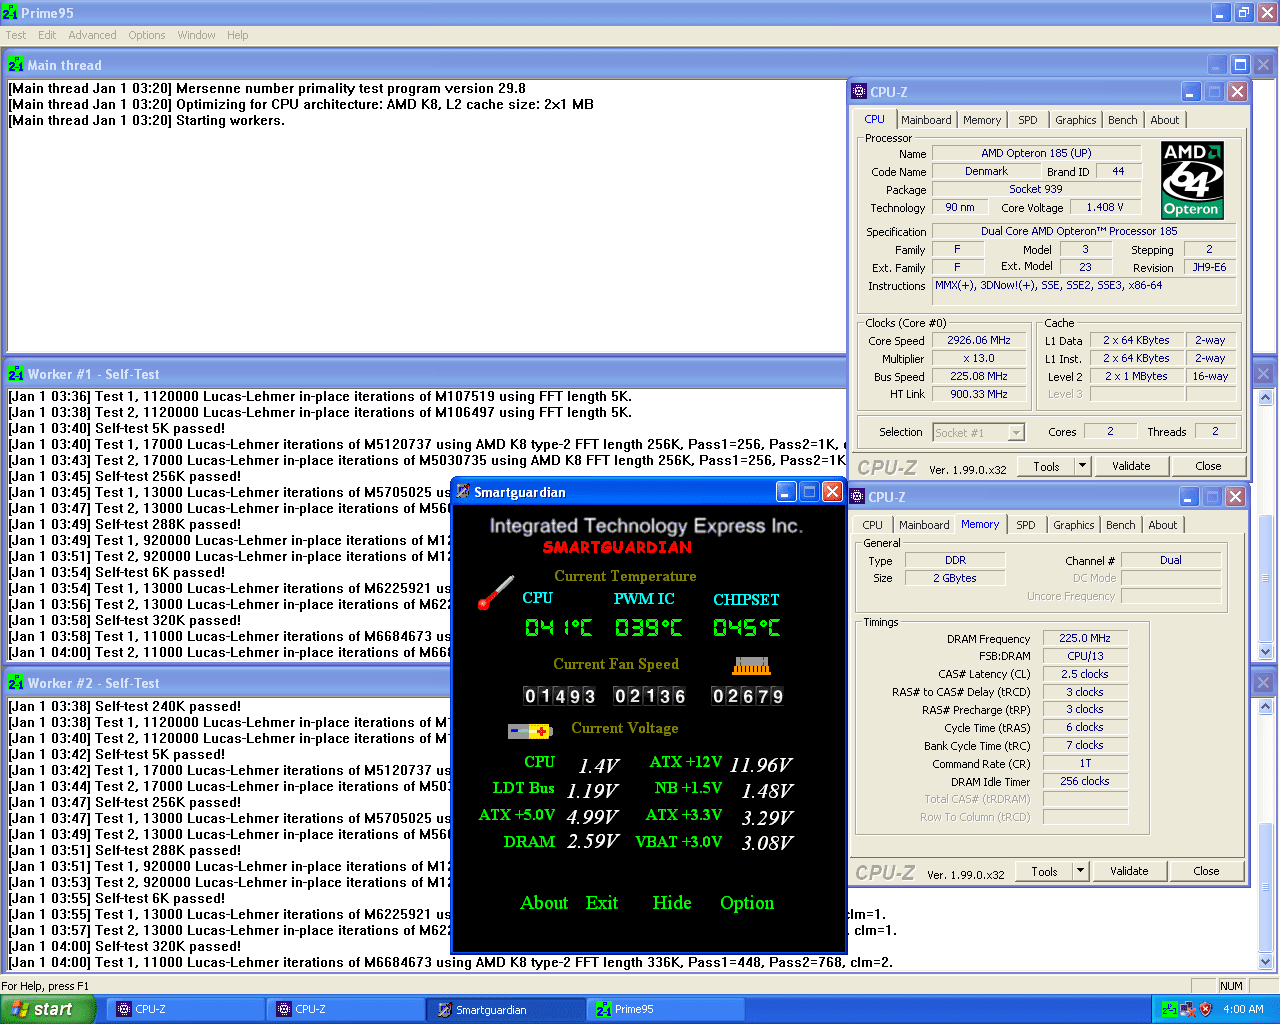1280x1024 pixels.
Task: Click the battery icon beside Current Voltage
Action: point(530,731)
